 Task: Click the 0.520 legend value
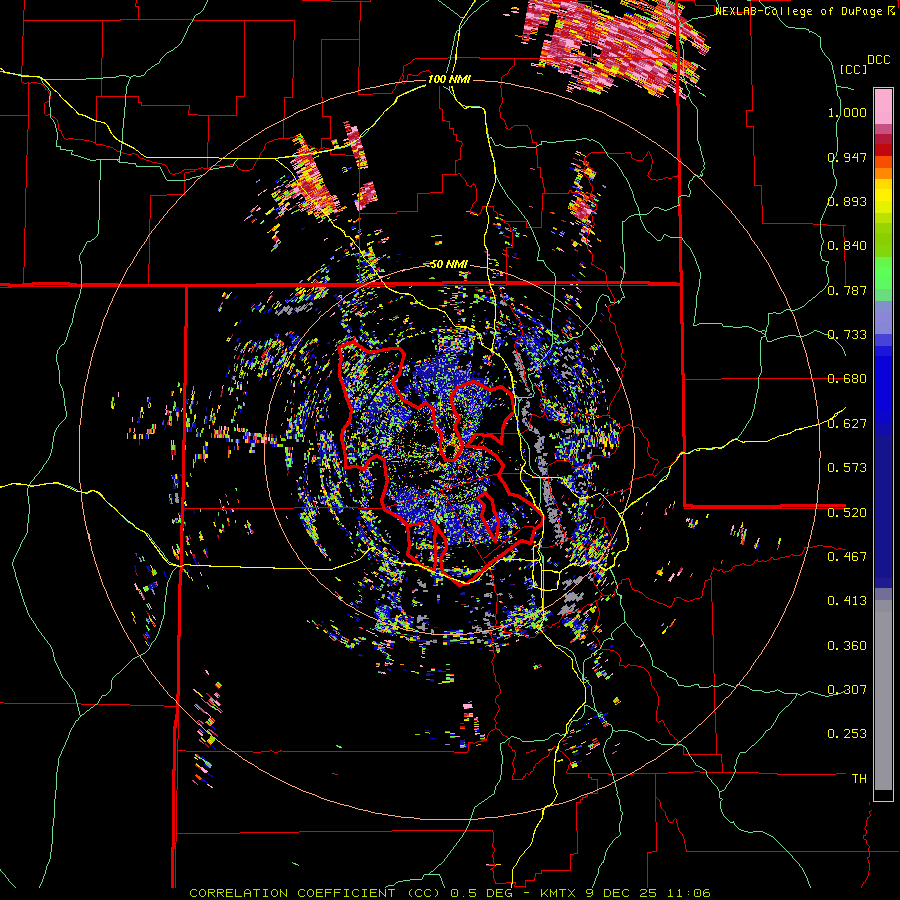click(847, 512)
